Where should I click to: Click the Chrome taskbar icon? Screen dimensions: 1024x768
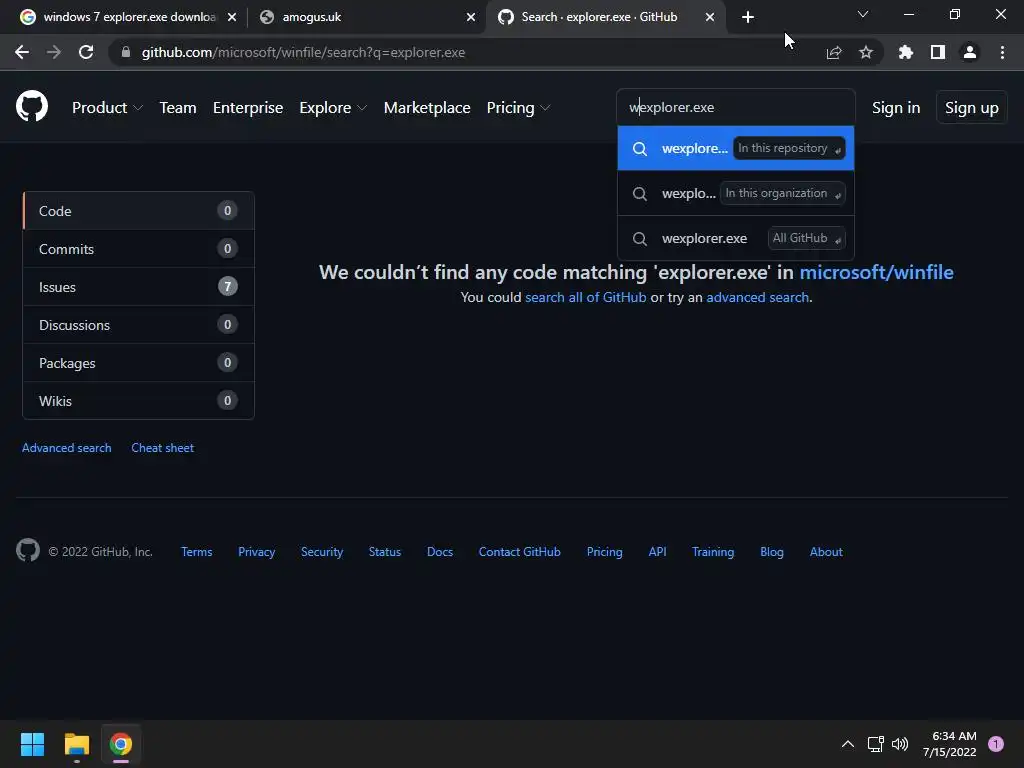pyautogui.click(x=121, y=744)
